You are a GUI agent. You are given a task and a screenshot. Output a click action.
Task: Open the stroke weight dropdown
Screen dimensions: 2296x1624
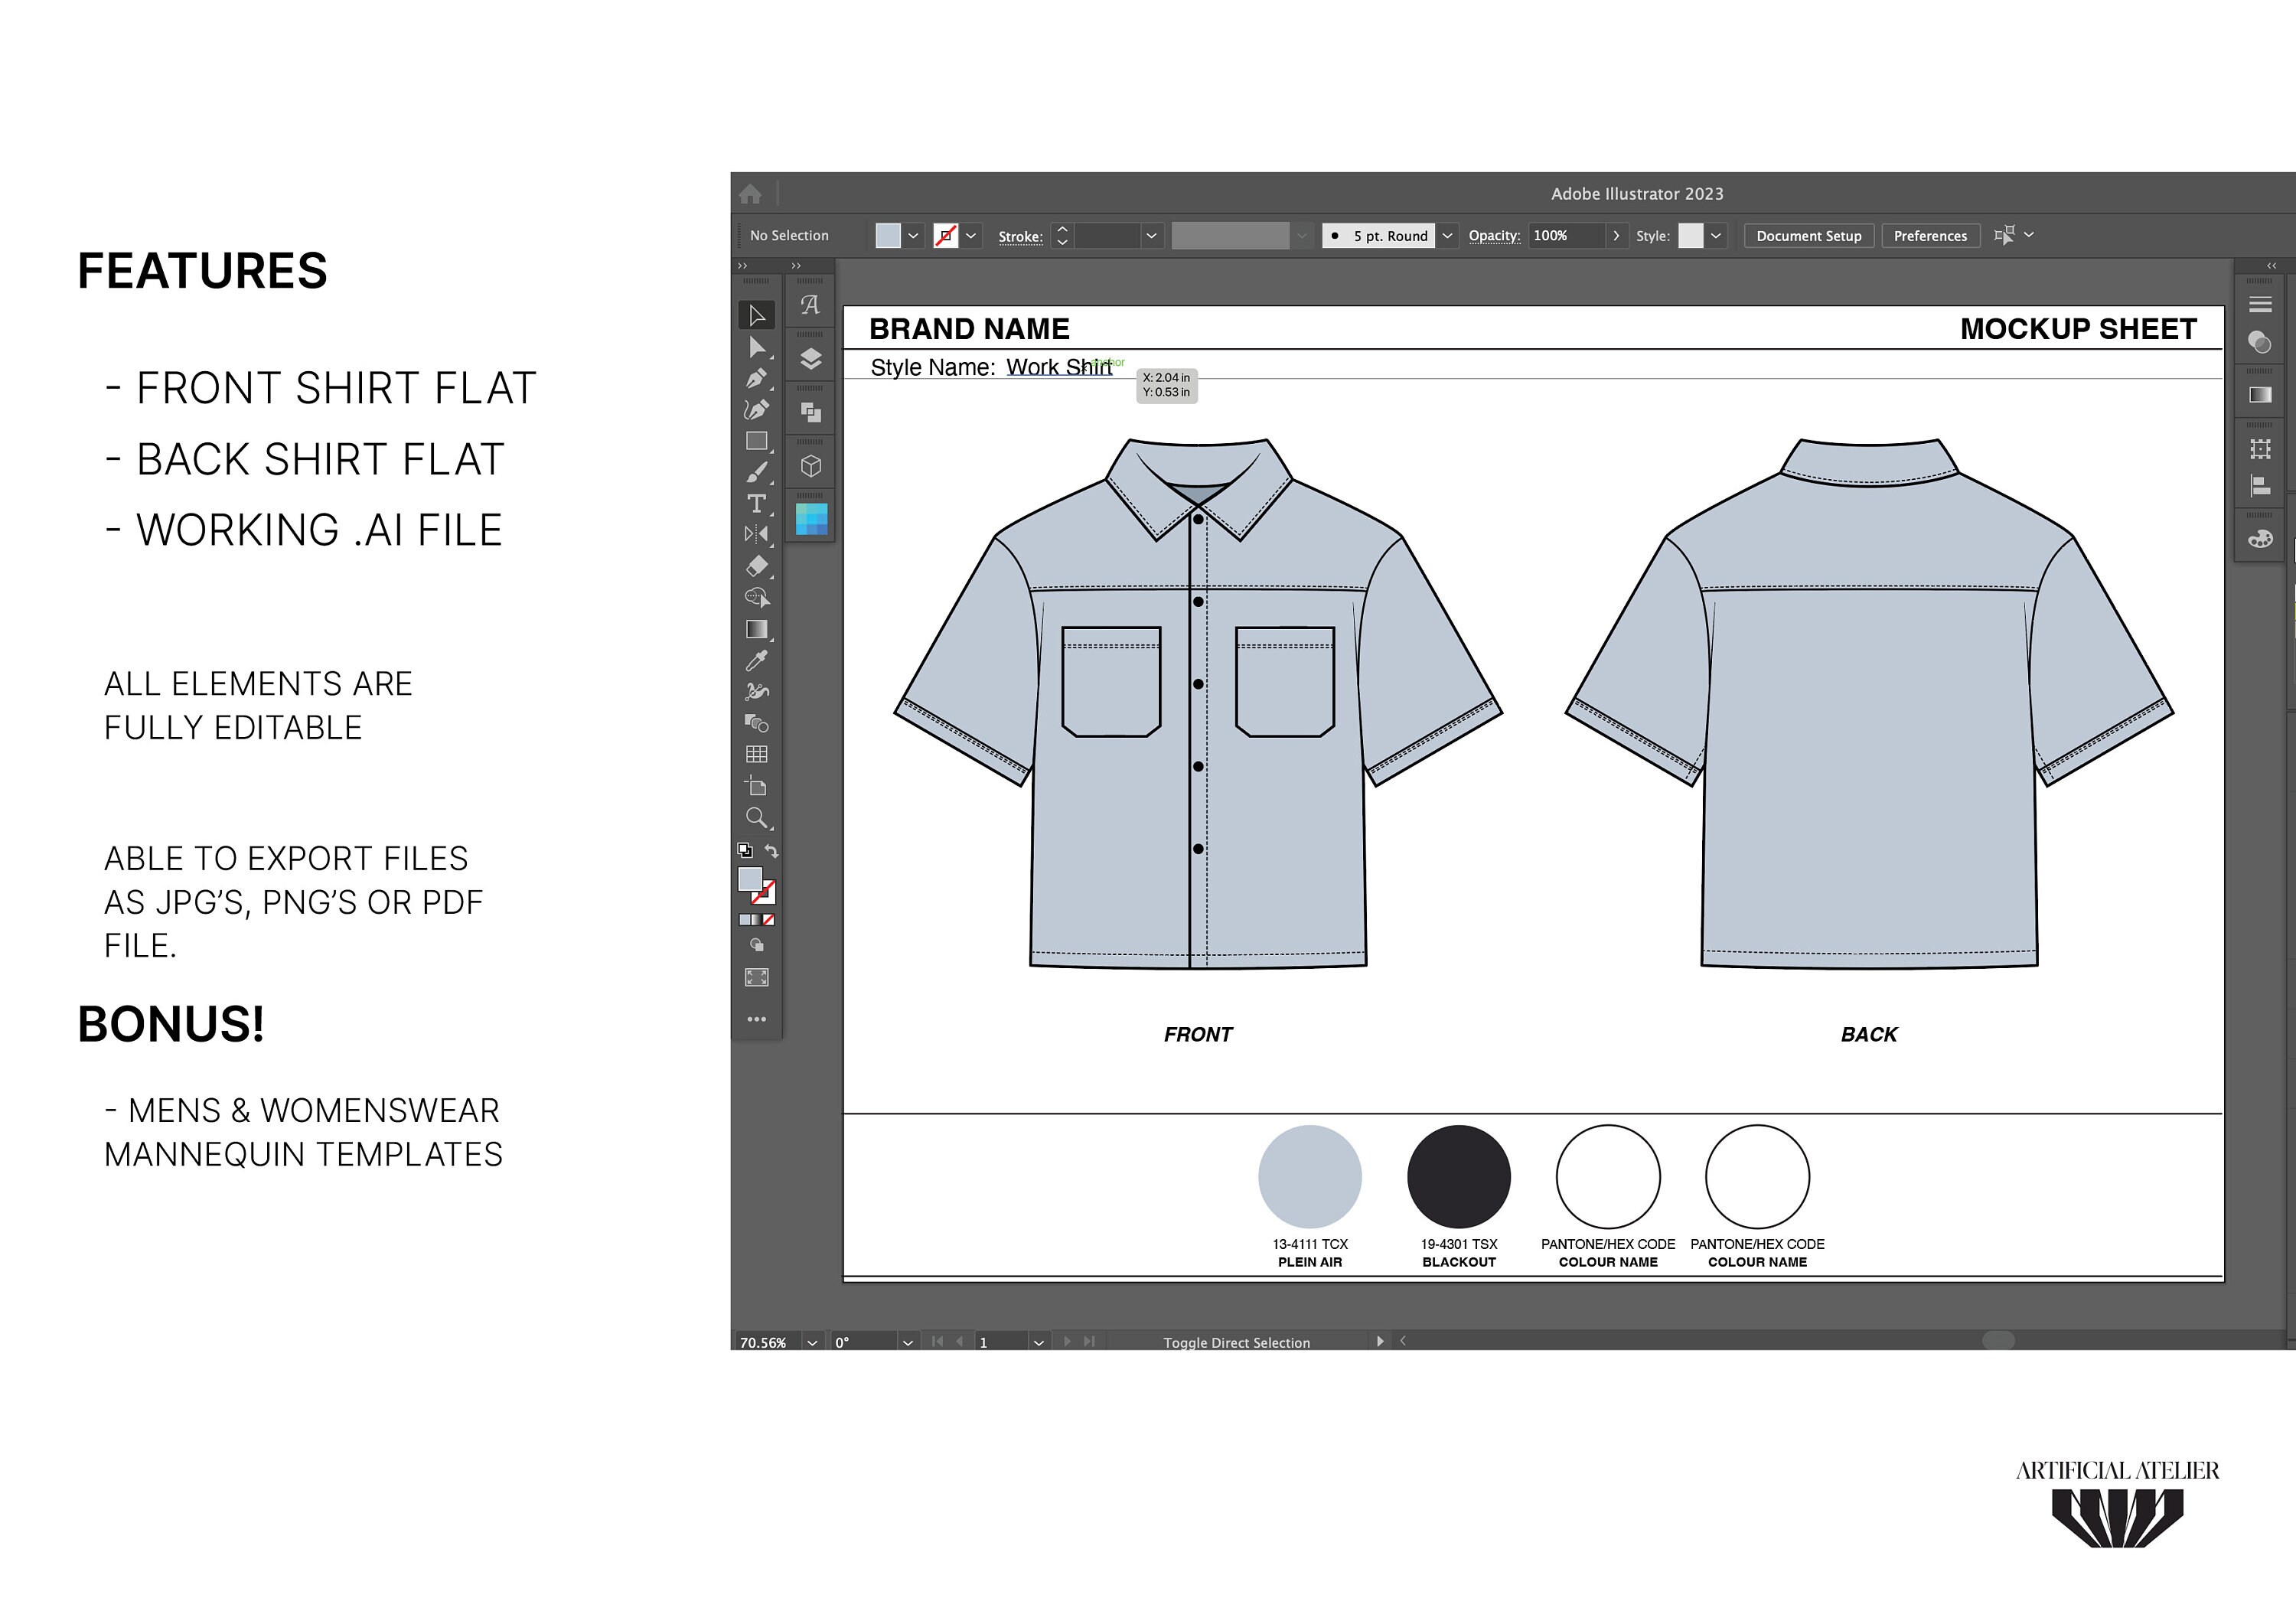click(x=1151, y=236)
